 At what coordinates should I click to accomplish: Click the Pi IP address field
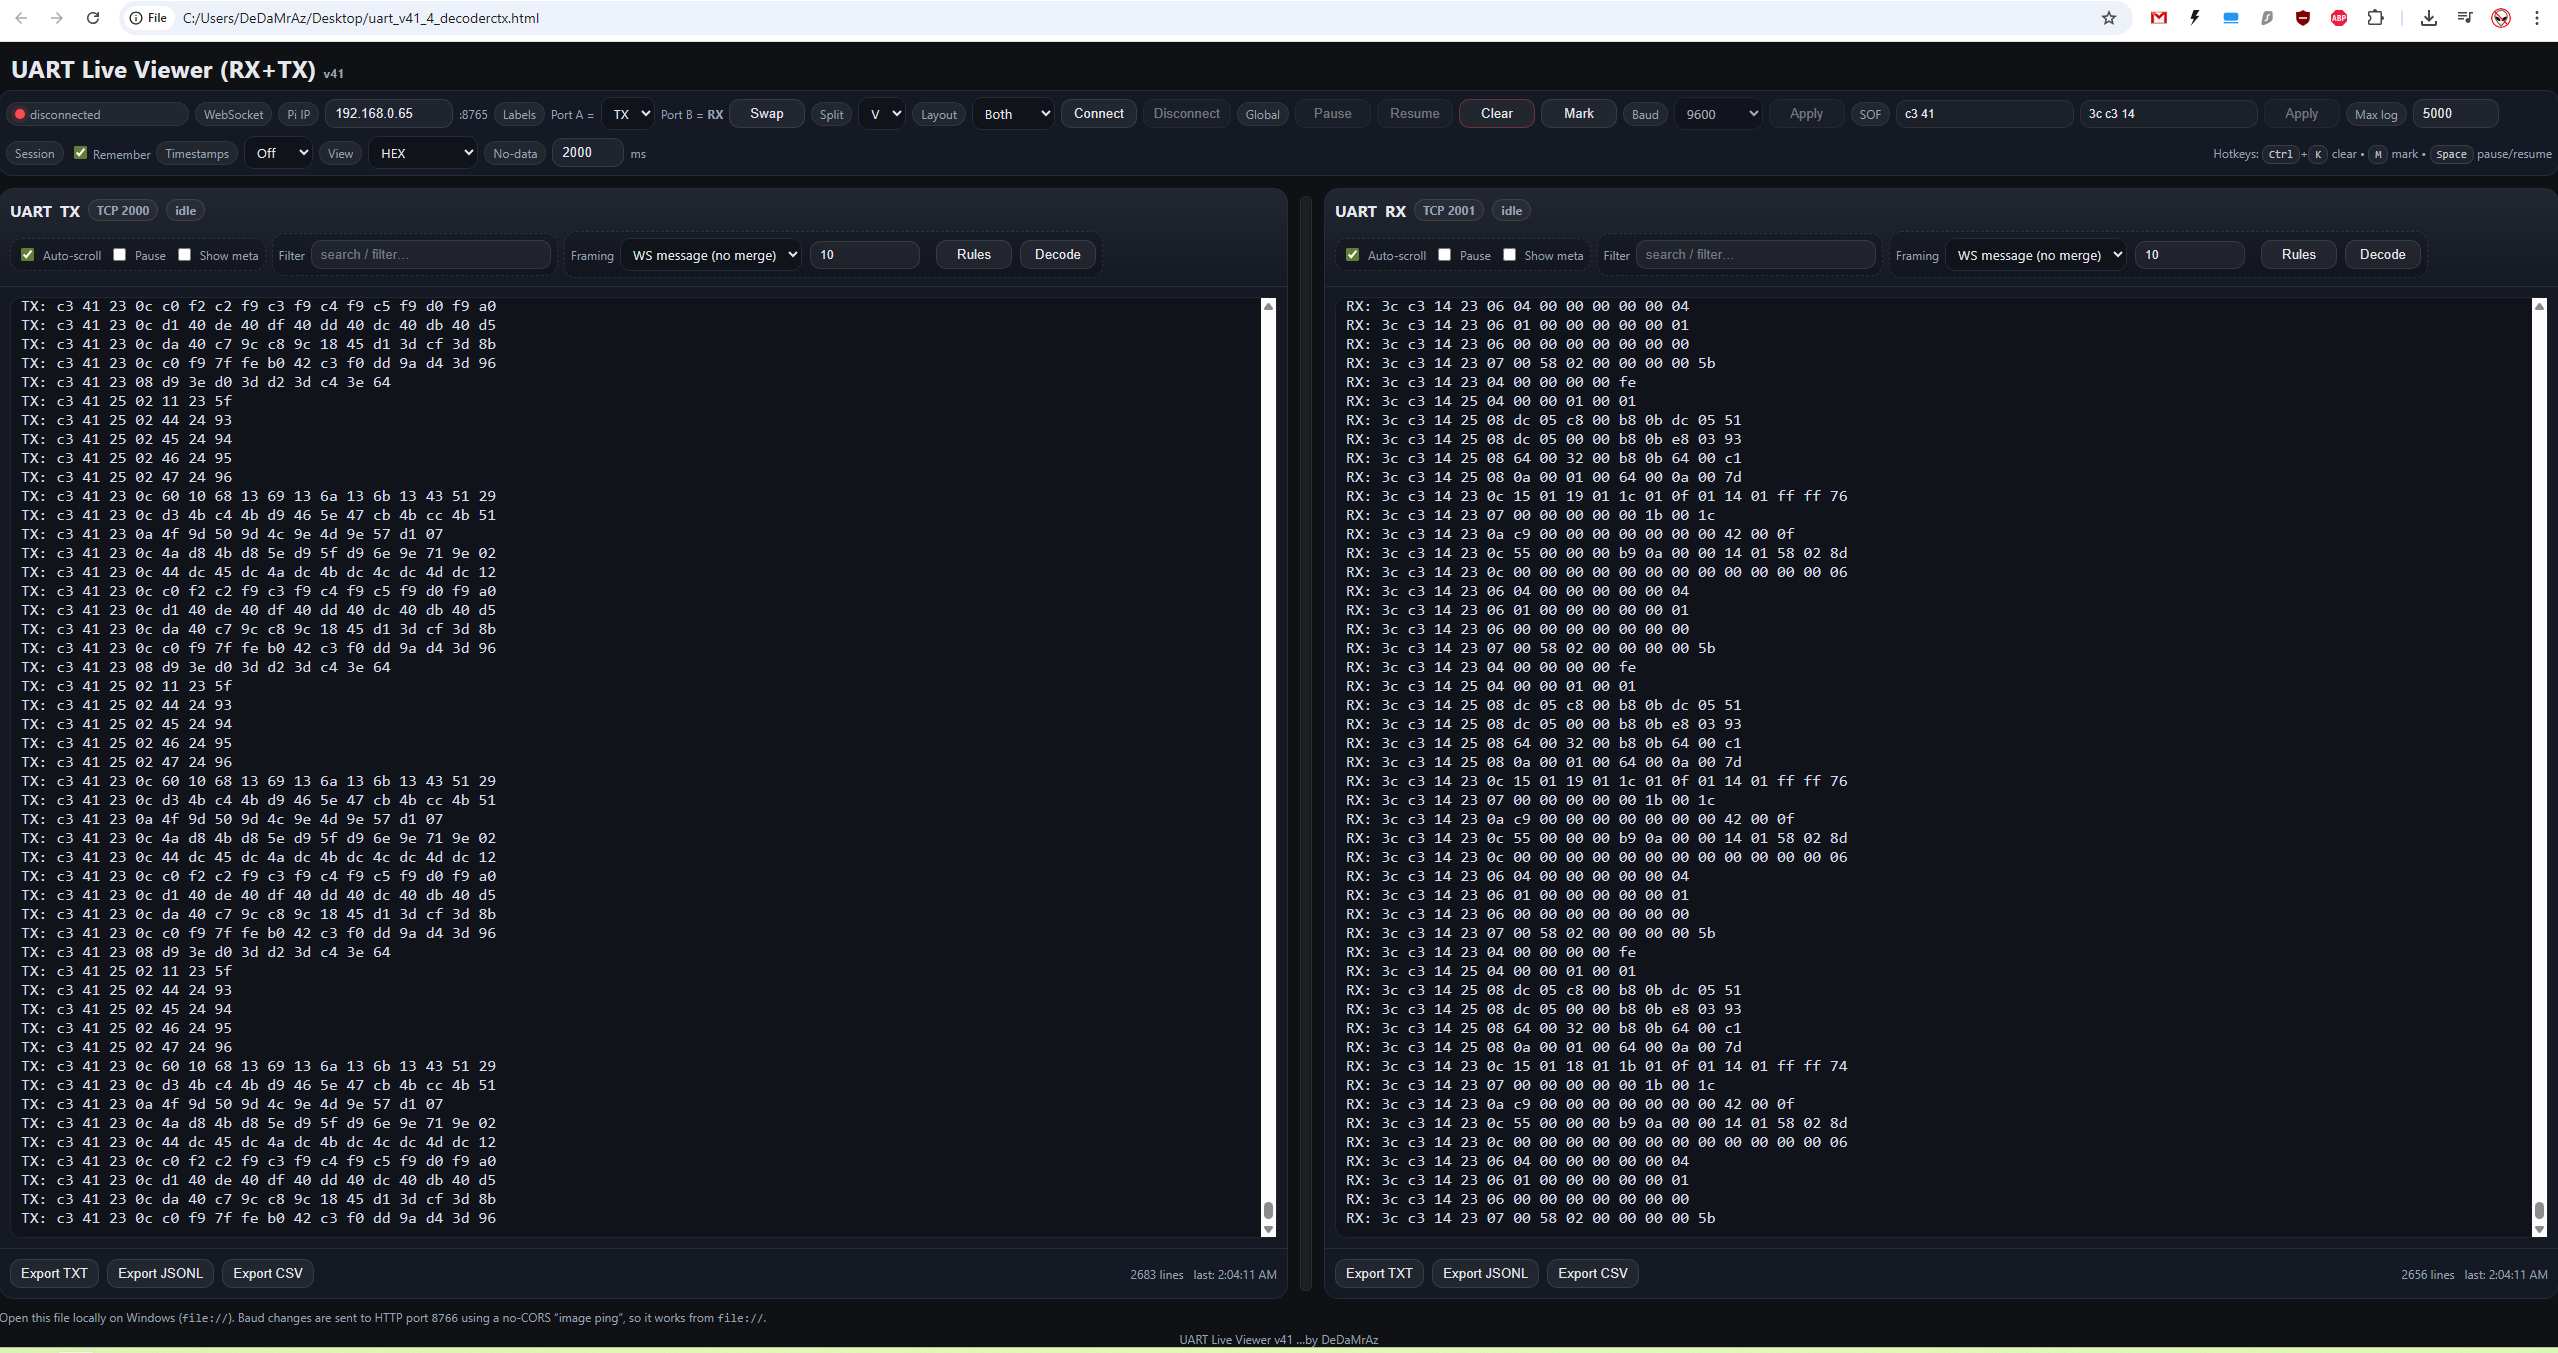coord(388,114)
